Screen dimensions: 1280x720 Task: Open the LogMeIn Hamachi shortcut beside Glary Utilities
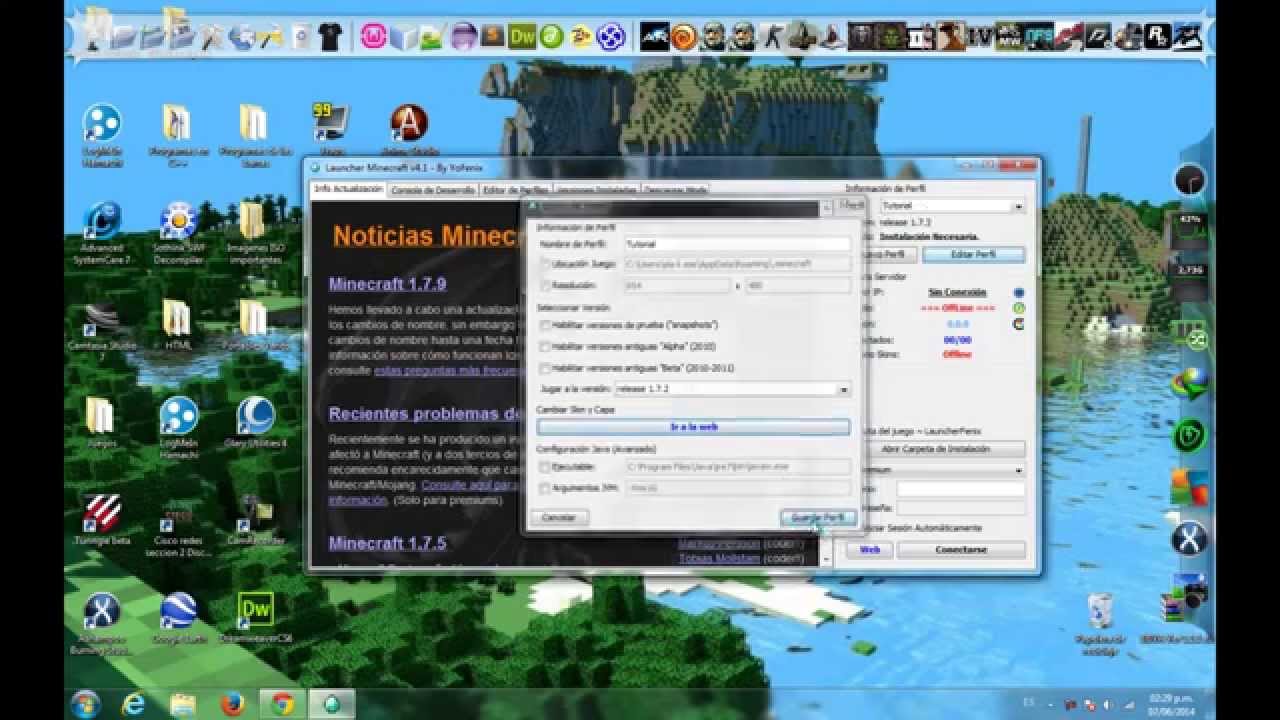[178, 428]
